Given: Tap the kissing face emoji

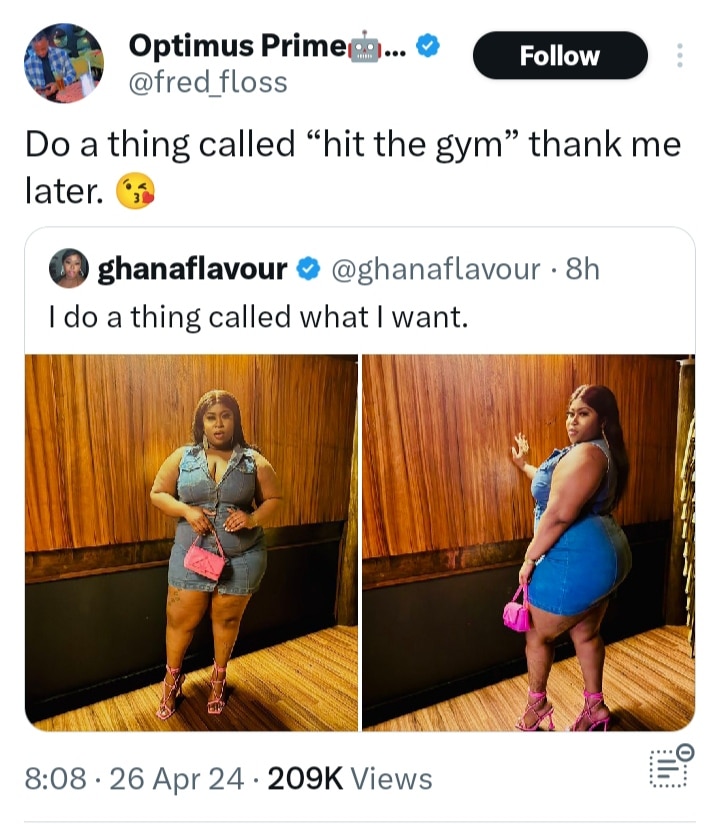Looking at the screenshot, I should click(135, 190).
